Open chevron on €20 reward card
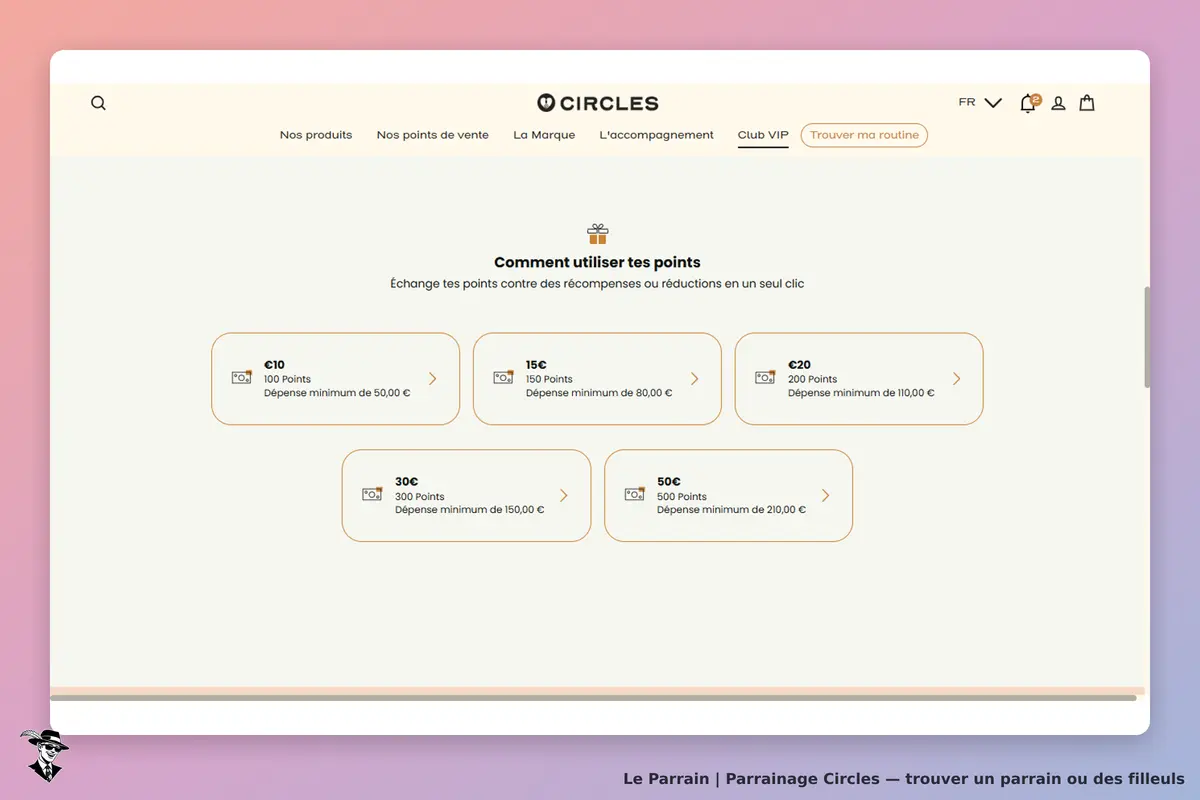The image size is (1200, 800). [957, 379]
